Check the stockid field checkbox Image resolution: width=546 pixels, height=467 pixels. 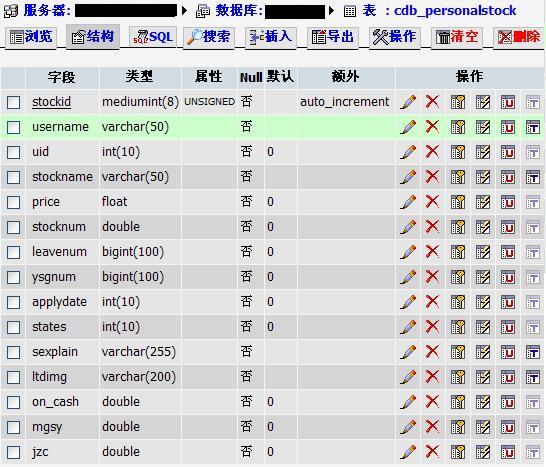click(x=14, y=102)
